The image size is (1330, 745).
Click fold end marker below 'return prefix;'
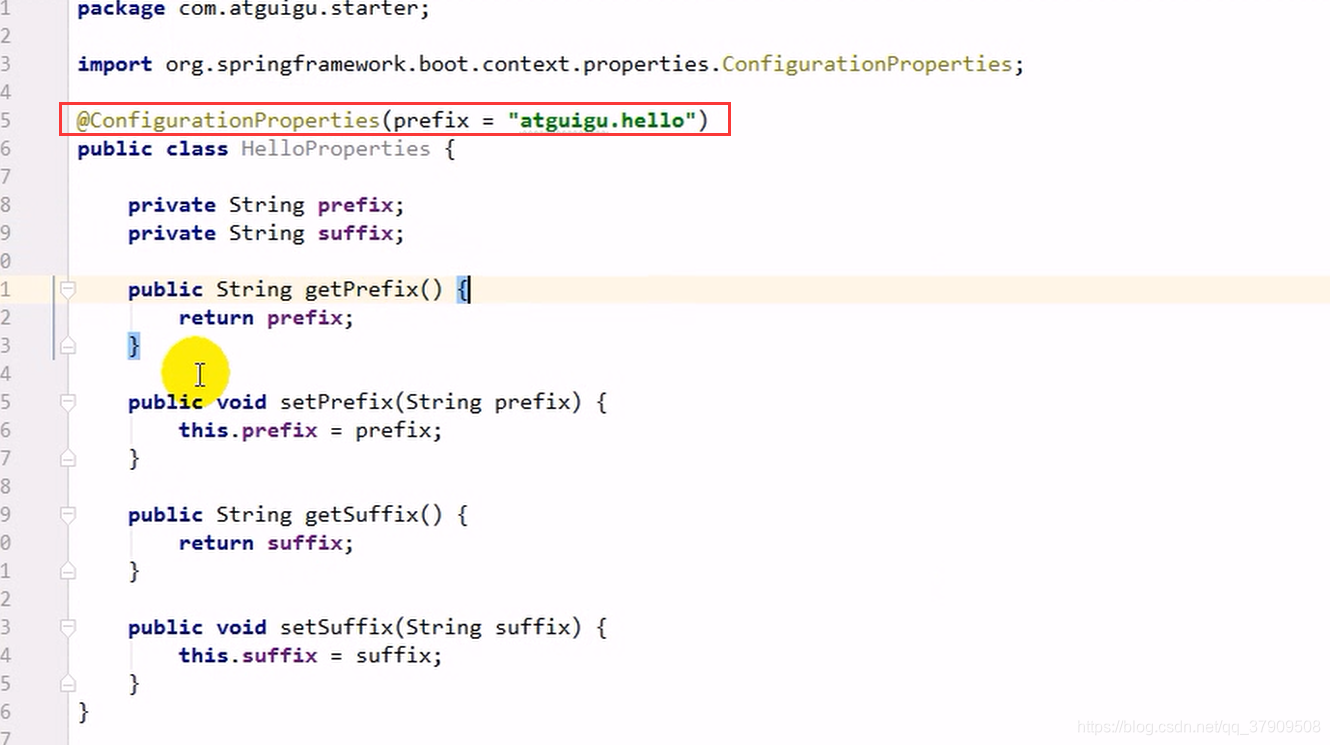67,346
